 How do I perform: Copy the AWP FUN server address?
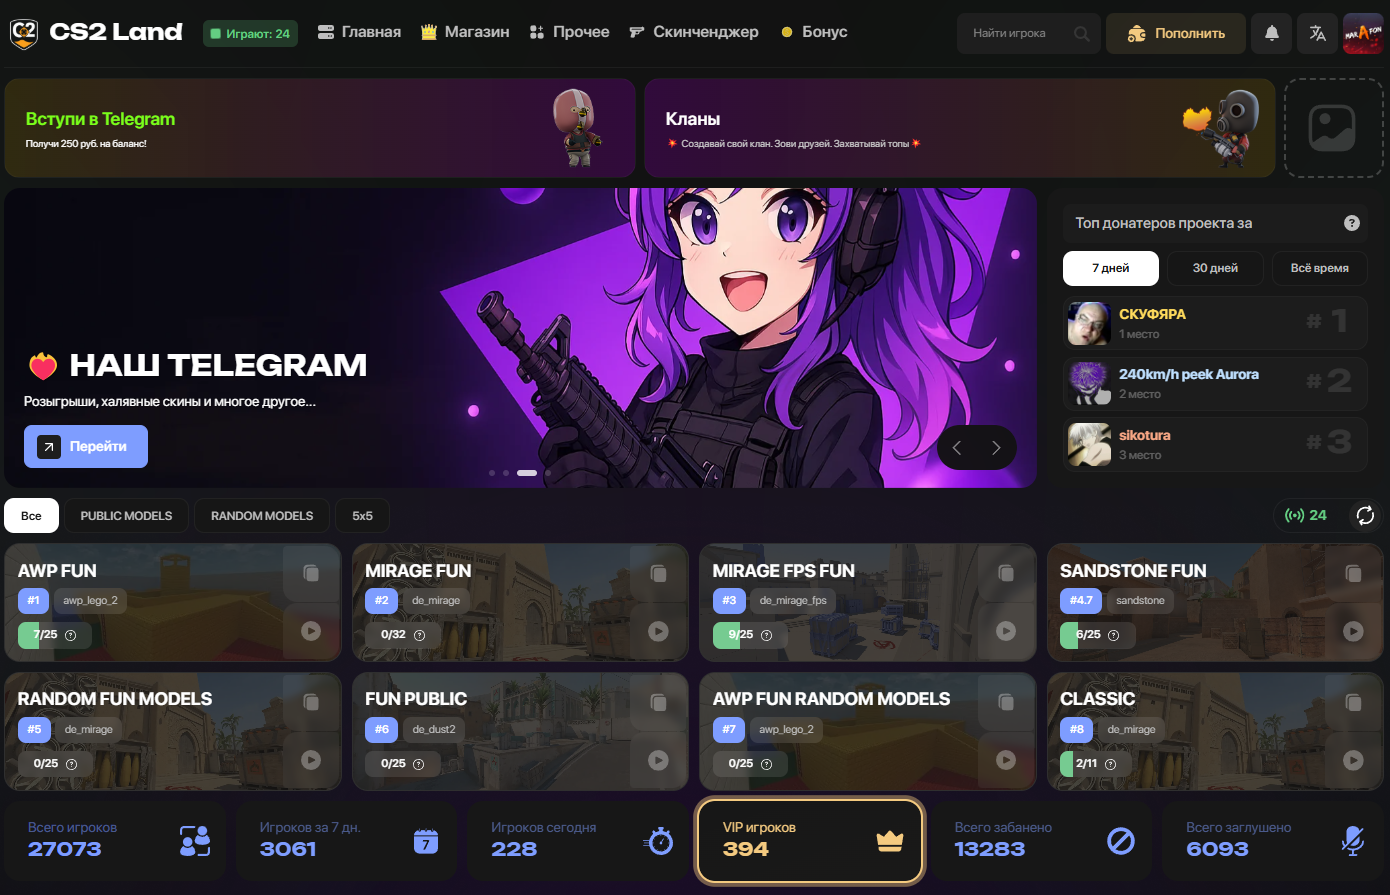[311, 573]
